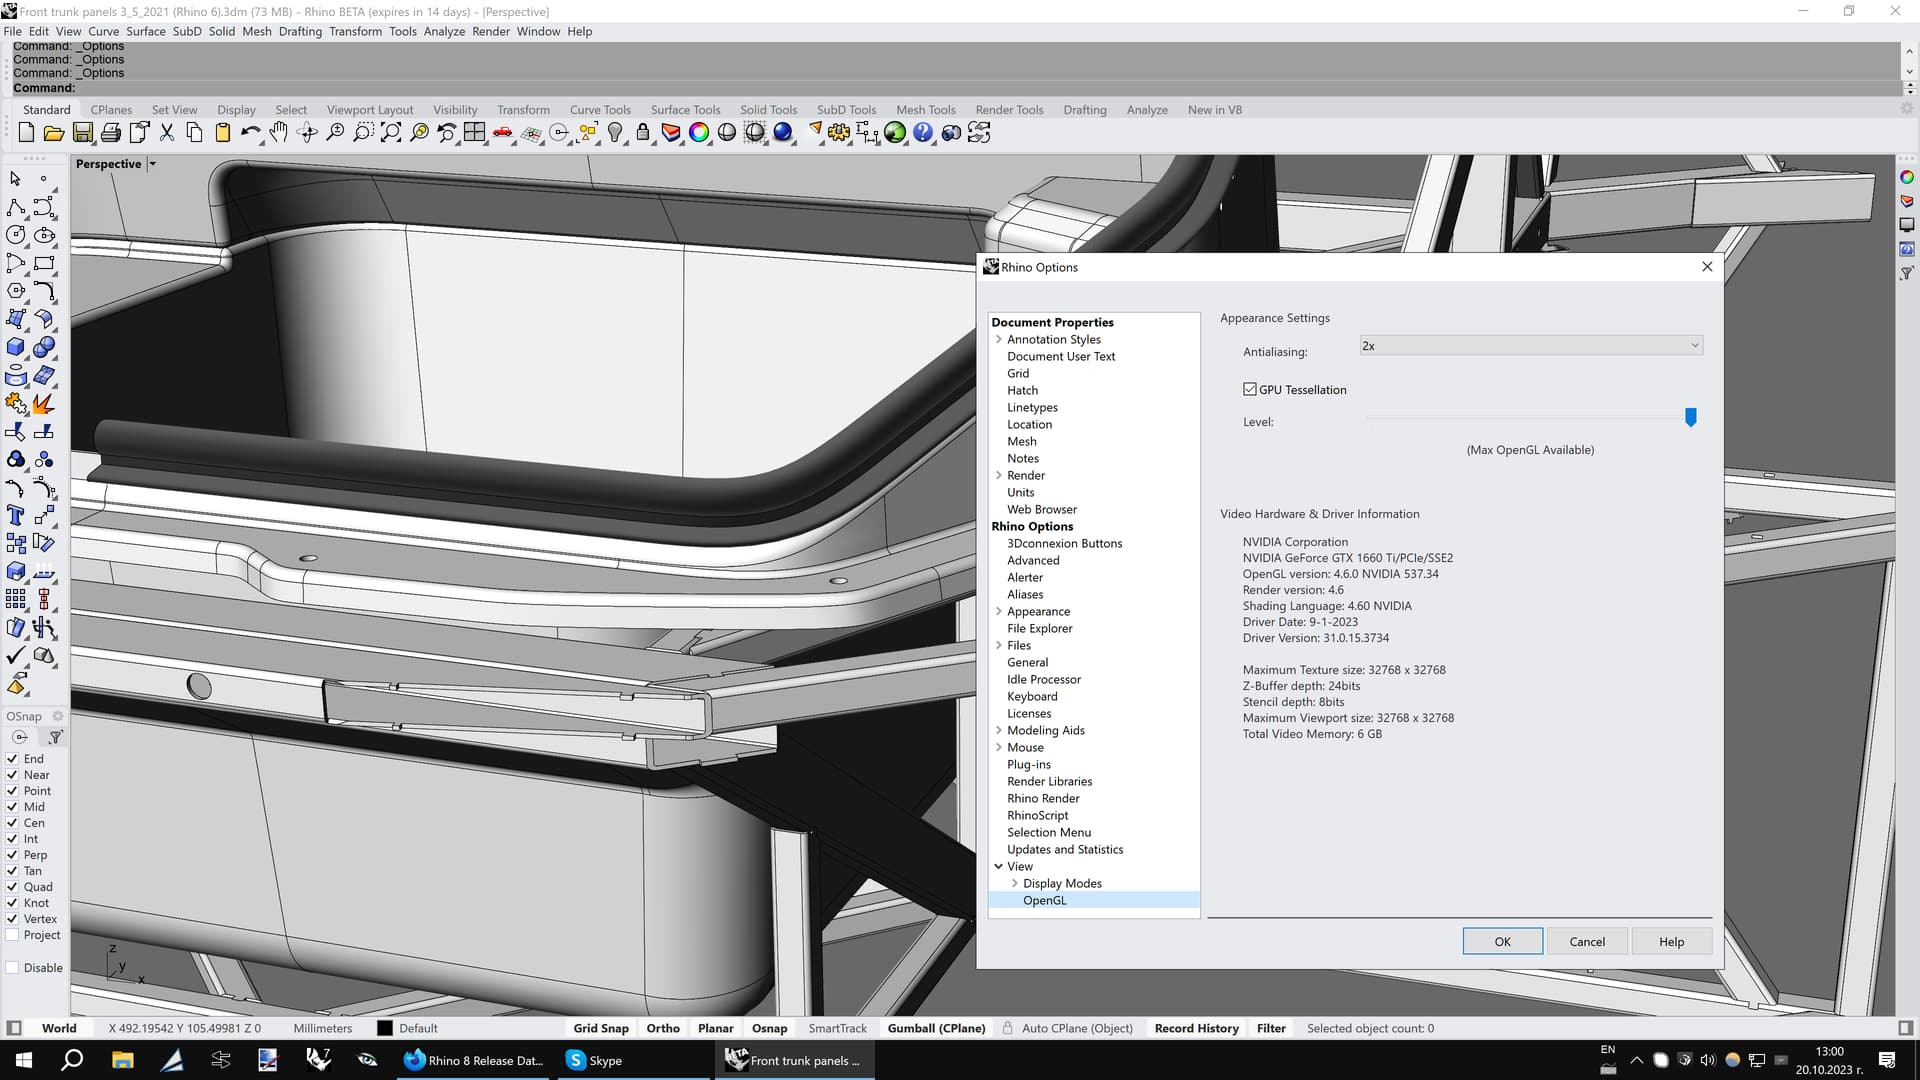The image size is (1920, 1080).
Task: Create a new file with New icon
Action: click(26, 133)
